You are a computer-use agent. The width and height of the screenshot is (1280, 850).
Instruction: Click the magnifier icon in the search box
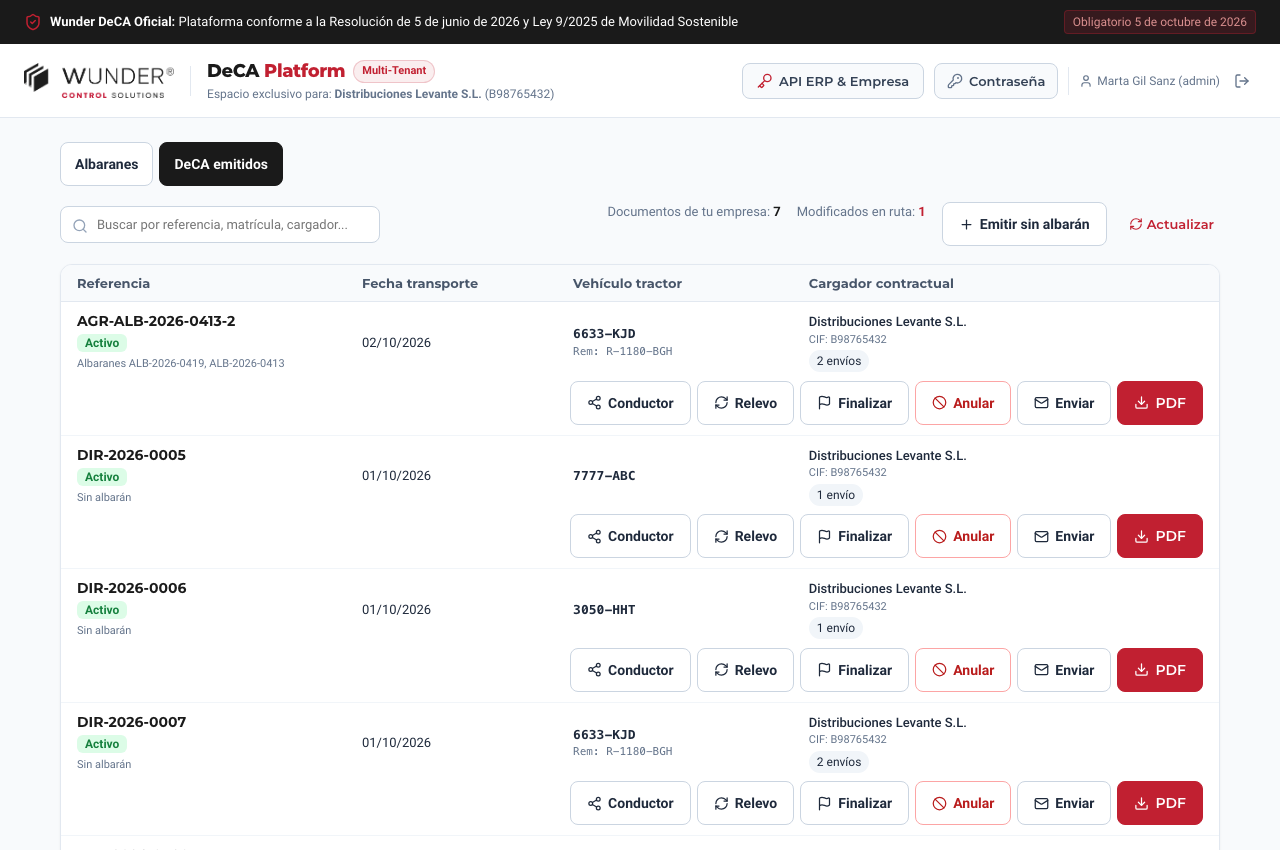click(80, 226)
